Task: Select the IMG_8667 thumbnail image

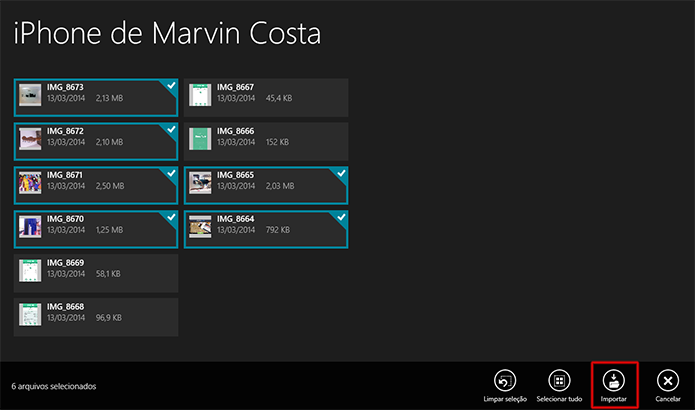Action: 200,95
